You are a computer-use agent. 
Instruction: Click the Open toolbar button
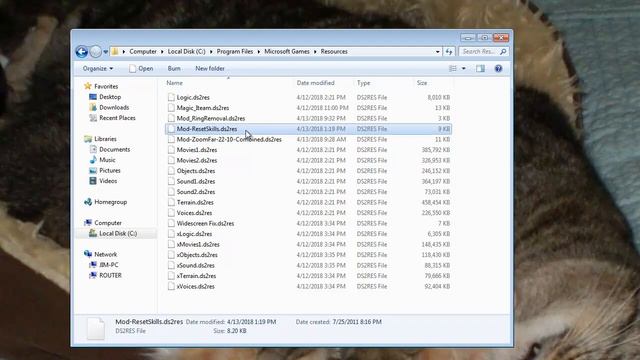141,69
